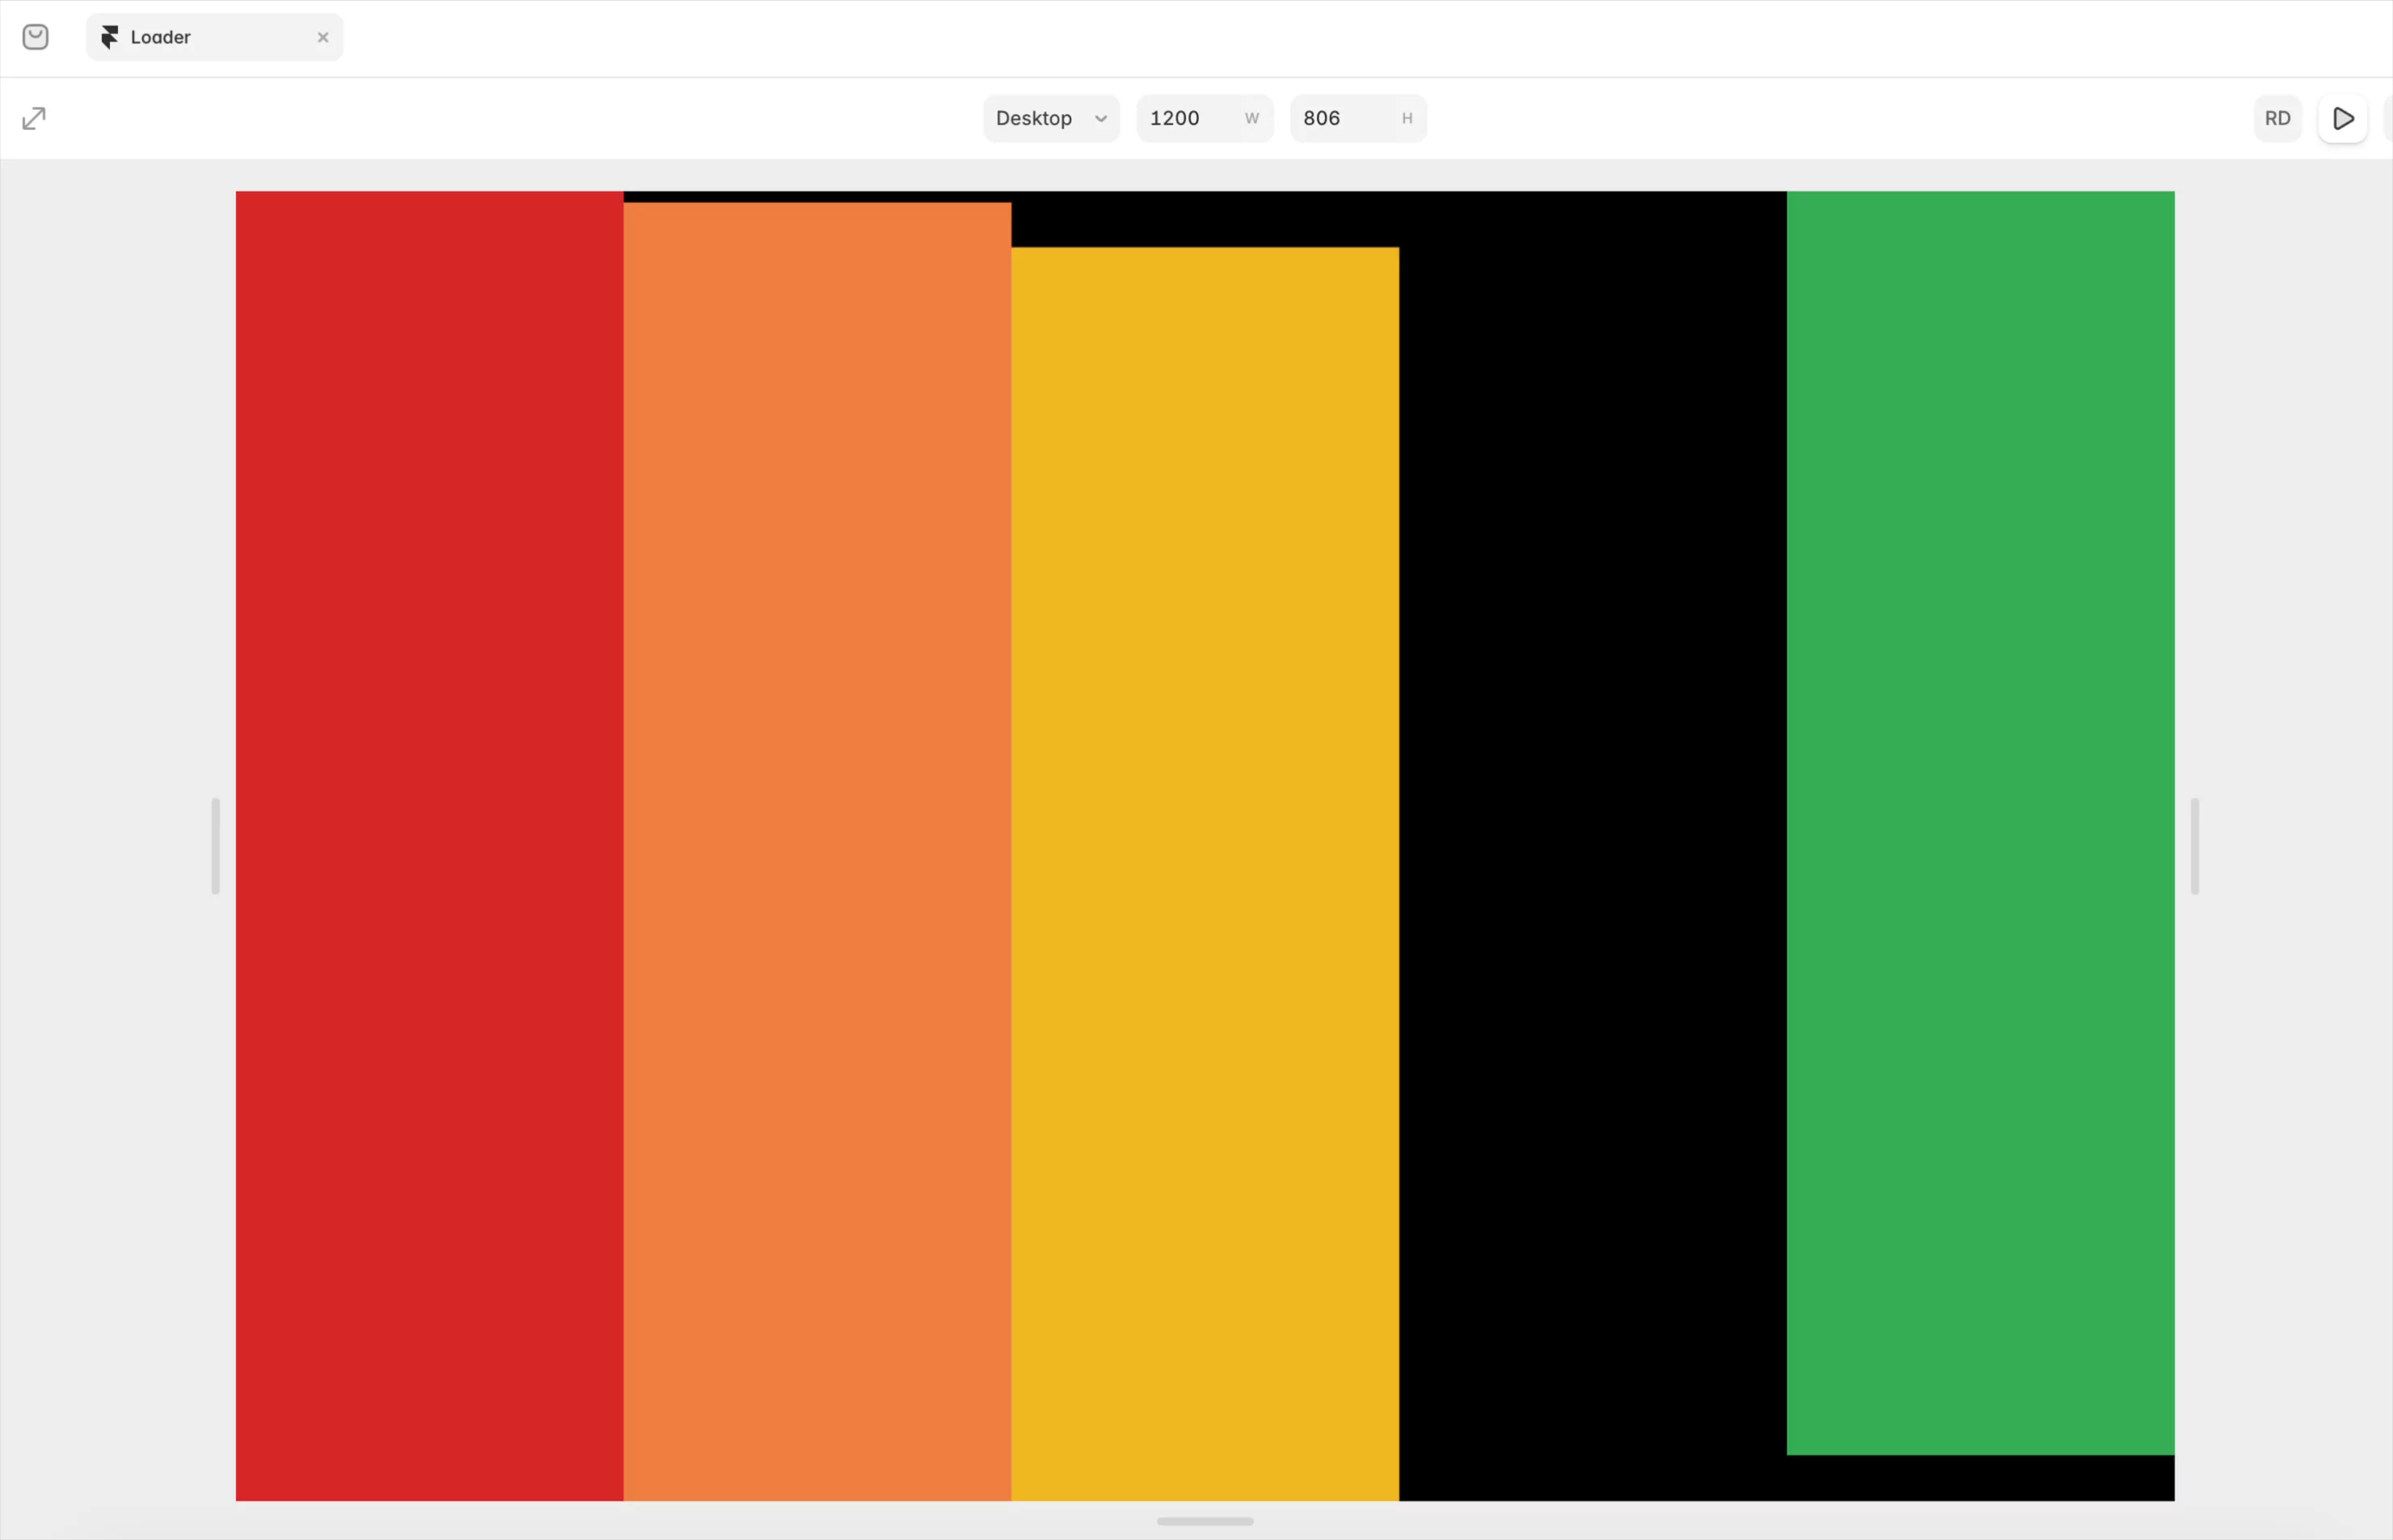Click the height field showing 806
The width and height of the screenshot is (2393, 1540).
tap(1358, 118)
